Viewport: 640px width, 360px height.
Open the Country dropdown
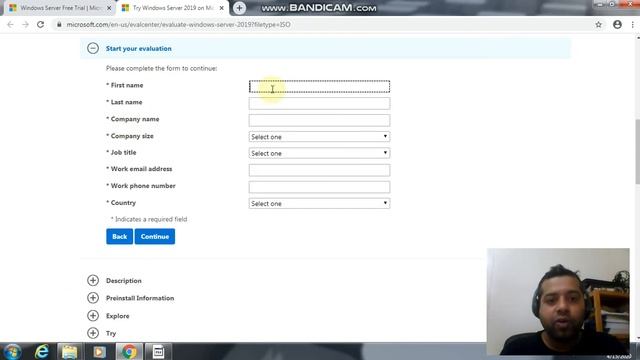coord(319,203)
